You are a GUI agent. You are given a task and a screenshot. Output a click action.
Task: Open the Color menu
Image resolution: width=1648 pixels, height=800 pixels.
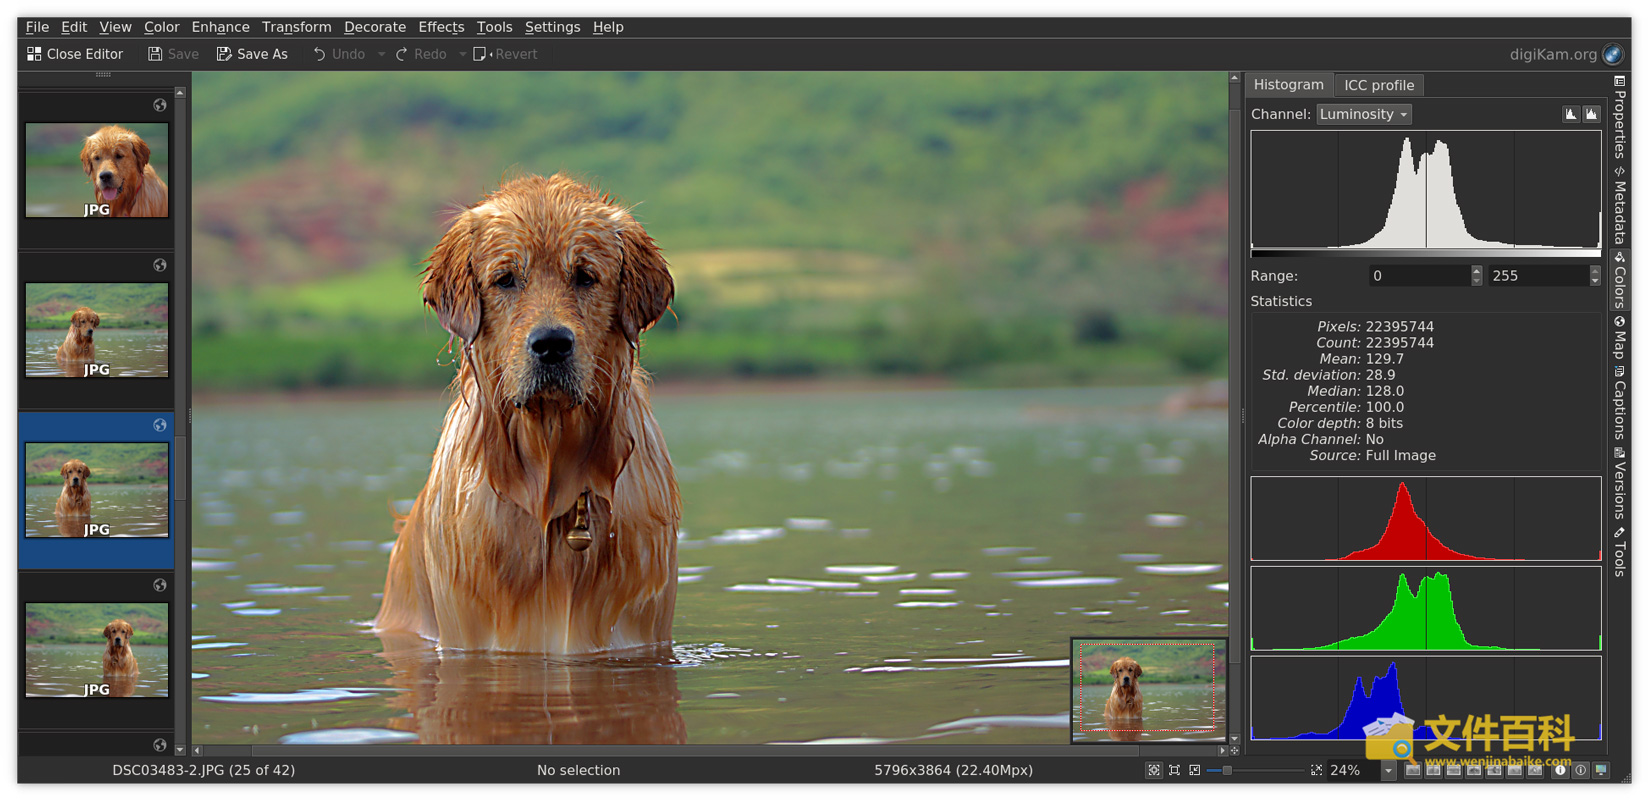click(161, 27)
